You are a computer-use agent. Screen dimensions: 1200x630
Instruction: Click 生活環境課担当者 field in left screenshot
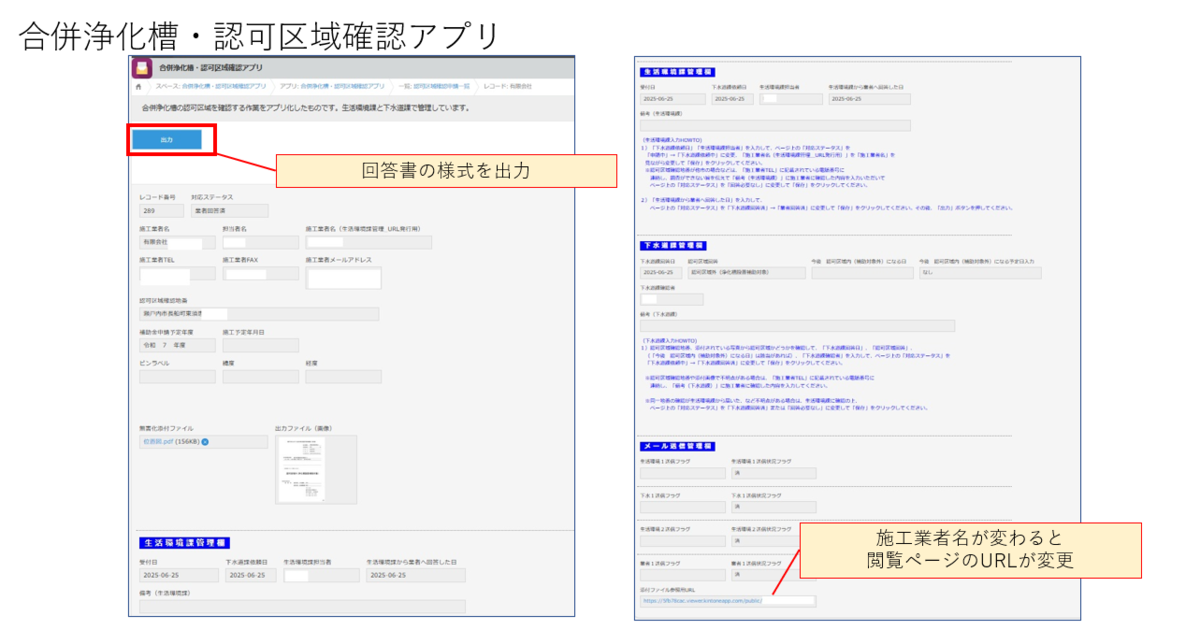coord(320,575)
